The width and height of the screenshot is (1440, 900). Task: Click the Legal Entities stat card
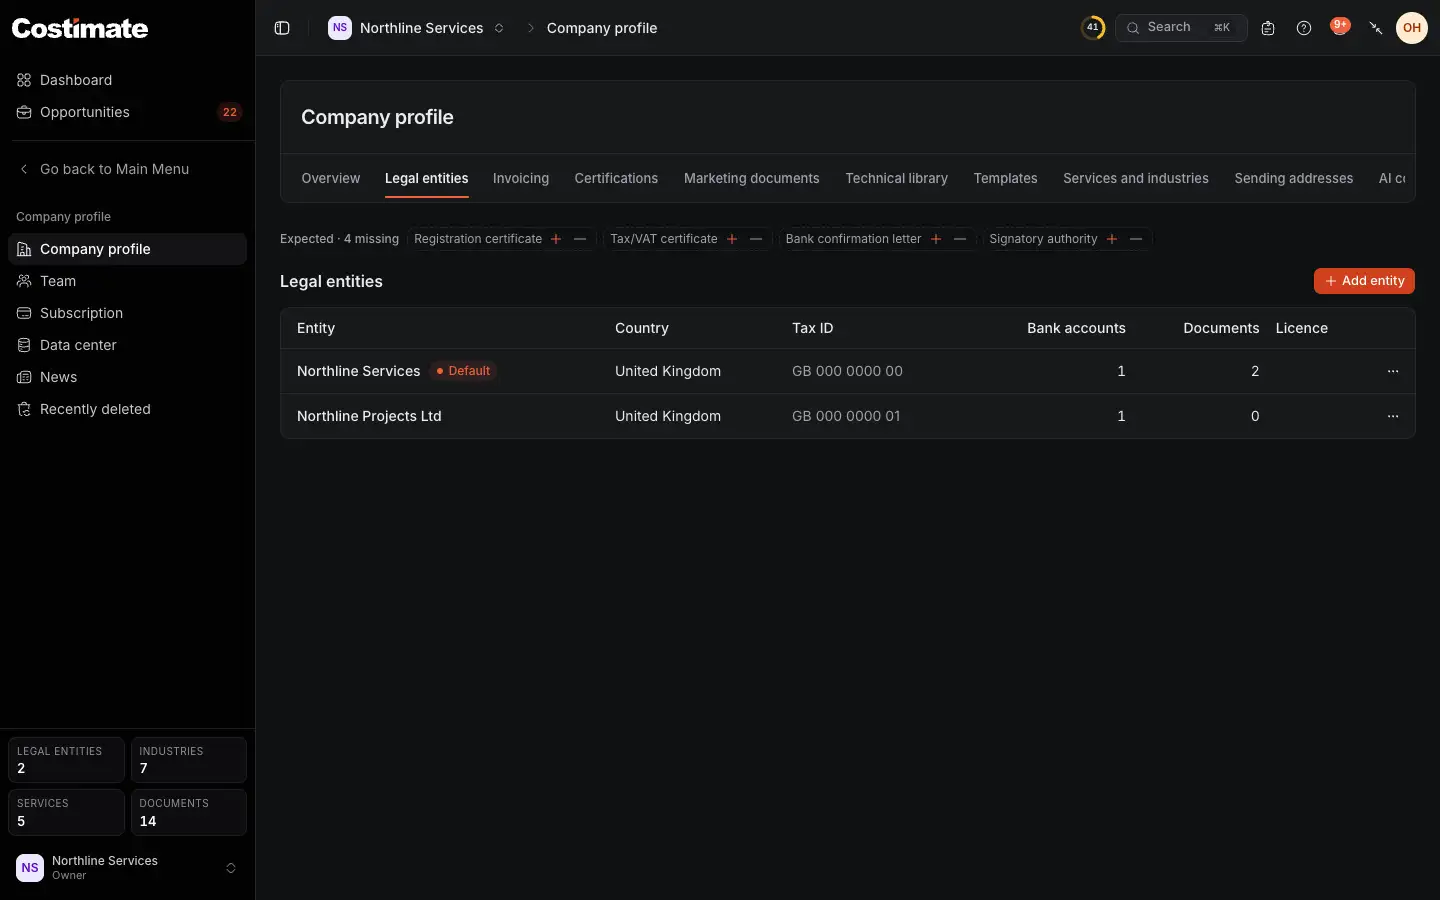(66, 760)
